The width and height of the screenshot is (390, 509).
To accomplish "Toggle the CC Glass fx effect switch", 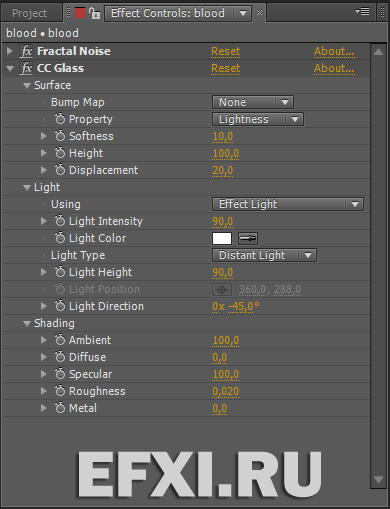I will [26, 68].
